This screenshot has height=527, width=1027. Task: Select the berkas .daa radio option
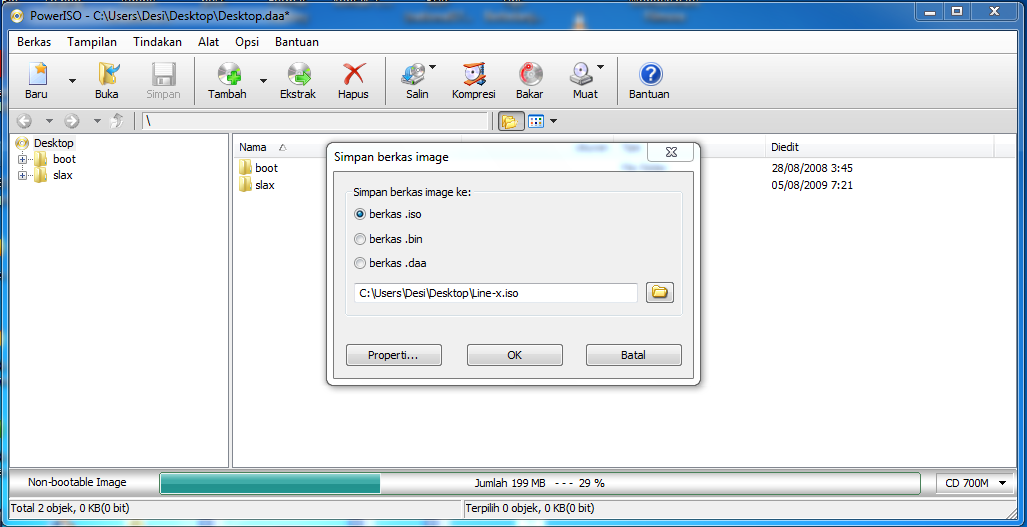tap(360, 263)
